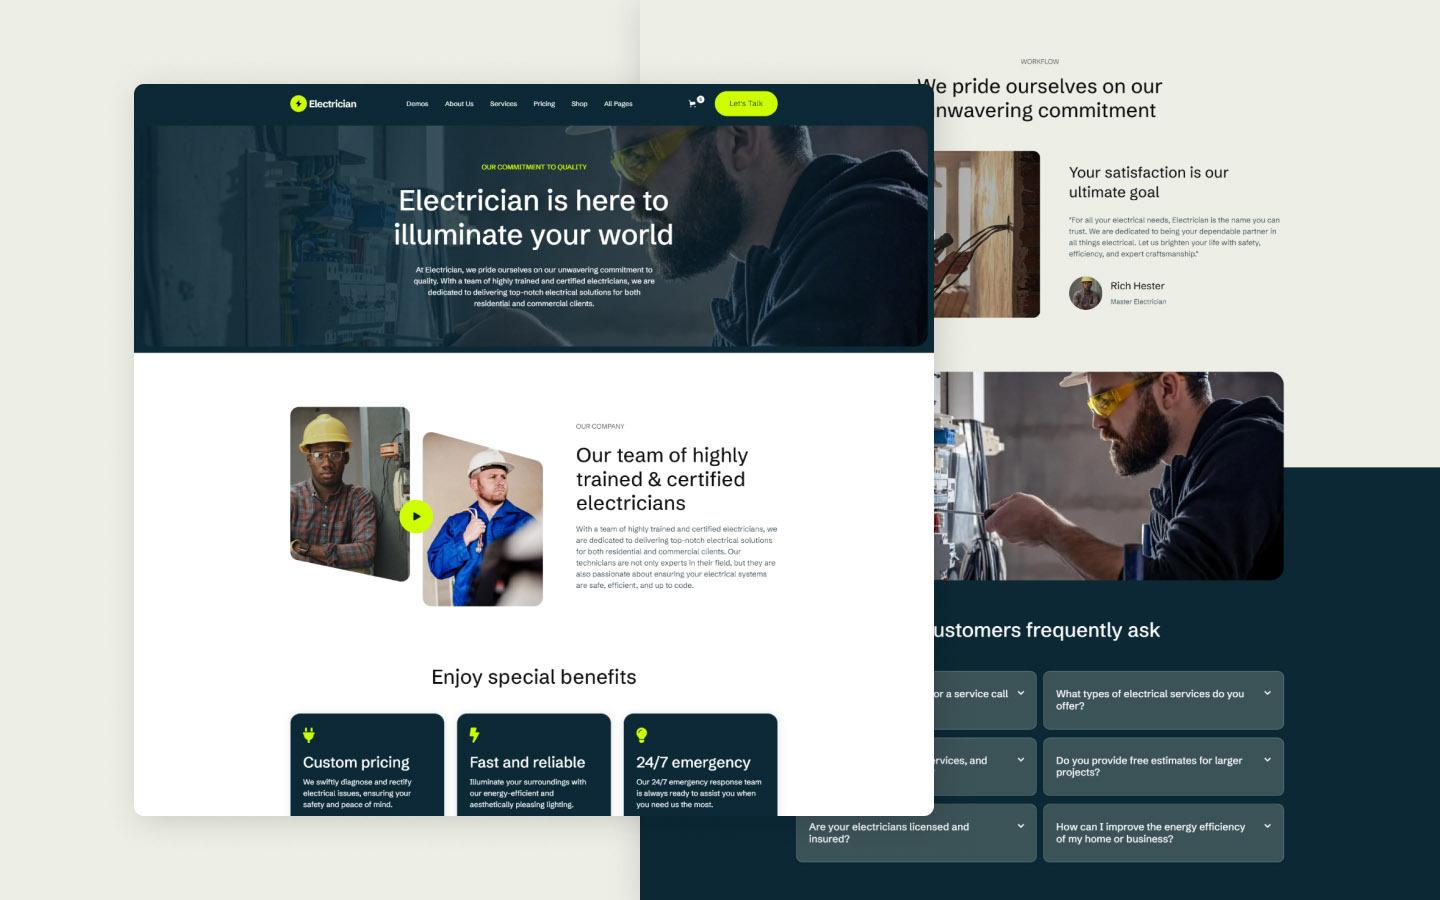Click the 'Master Electrician' caption
This screenshot has height=900, width=1440.
[1138, 302]
